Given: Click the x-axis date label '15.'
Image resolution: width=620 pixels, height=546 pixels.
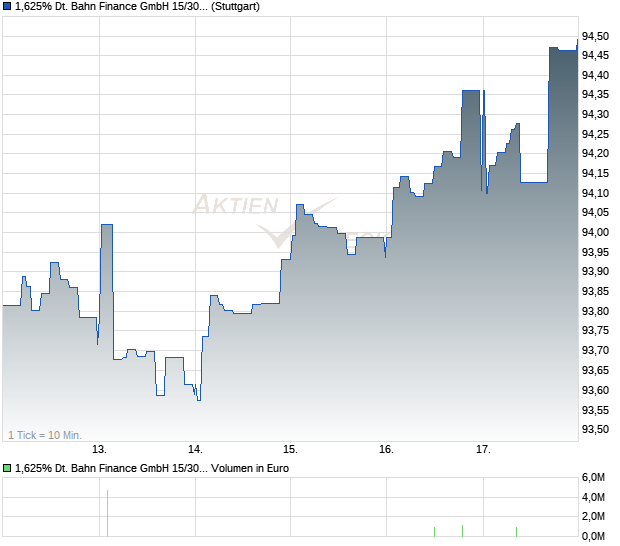Looking at the screenshot, I should point(291,450).
